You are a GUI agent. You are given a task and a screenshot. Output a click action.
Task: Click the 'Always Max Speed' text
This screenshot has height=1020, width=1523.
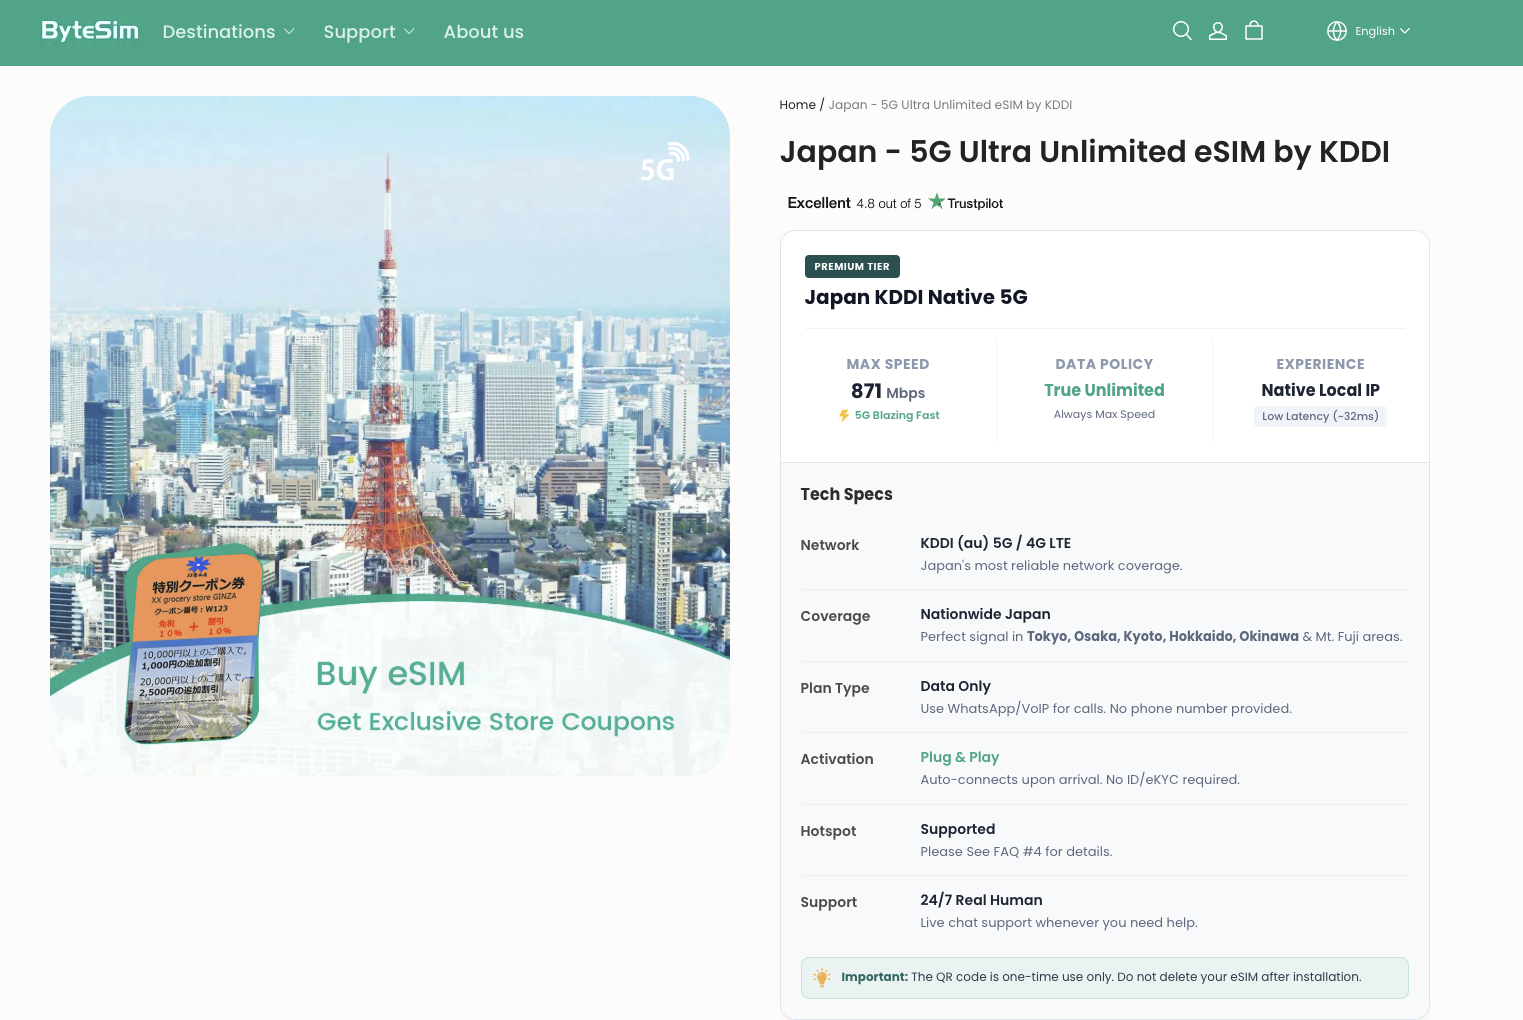pos(1104,414)
